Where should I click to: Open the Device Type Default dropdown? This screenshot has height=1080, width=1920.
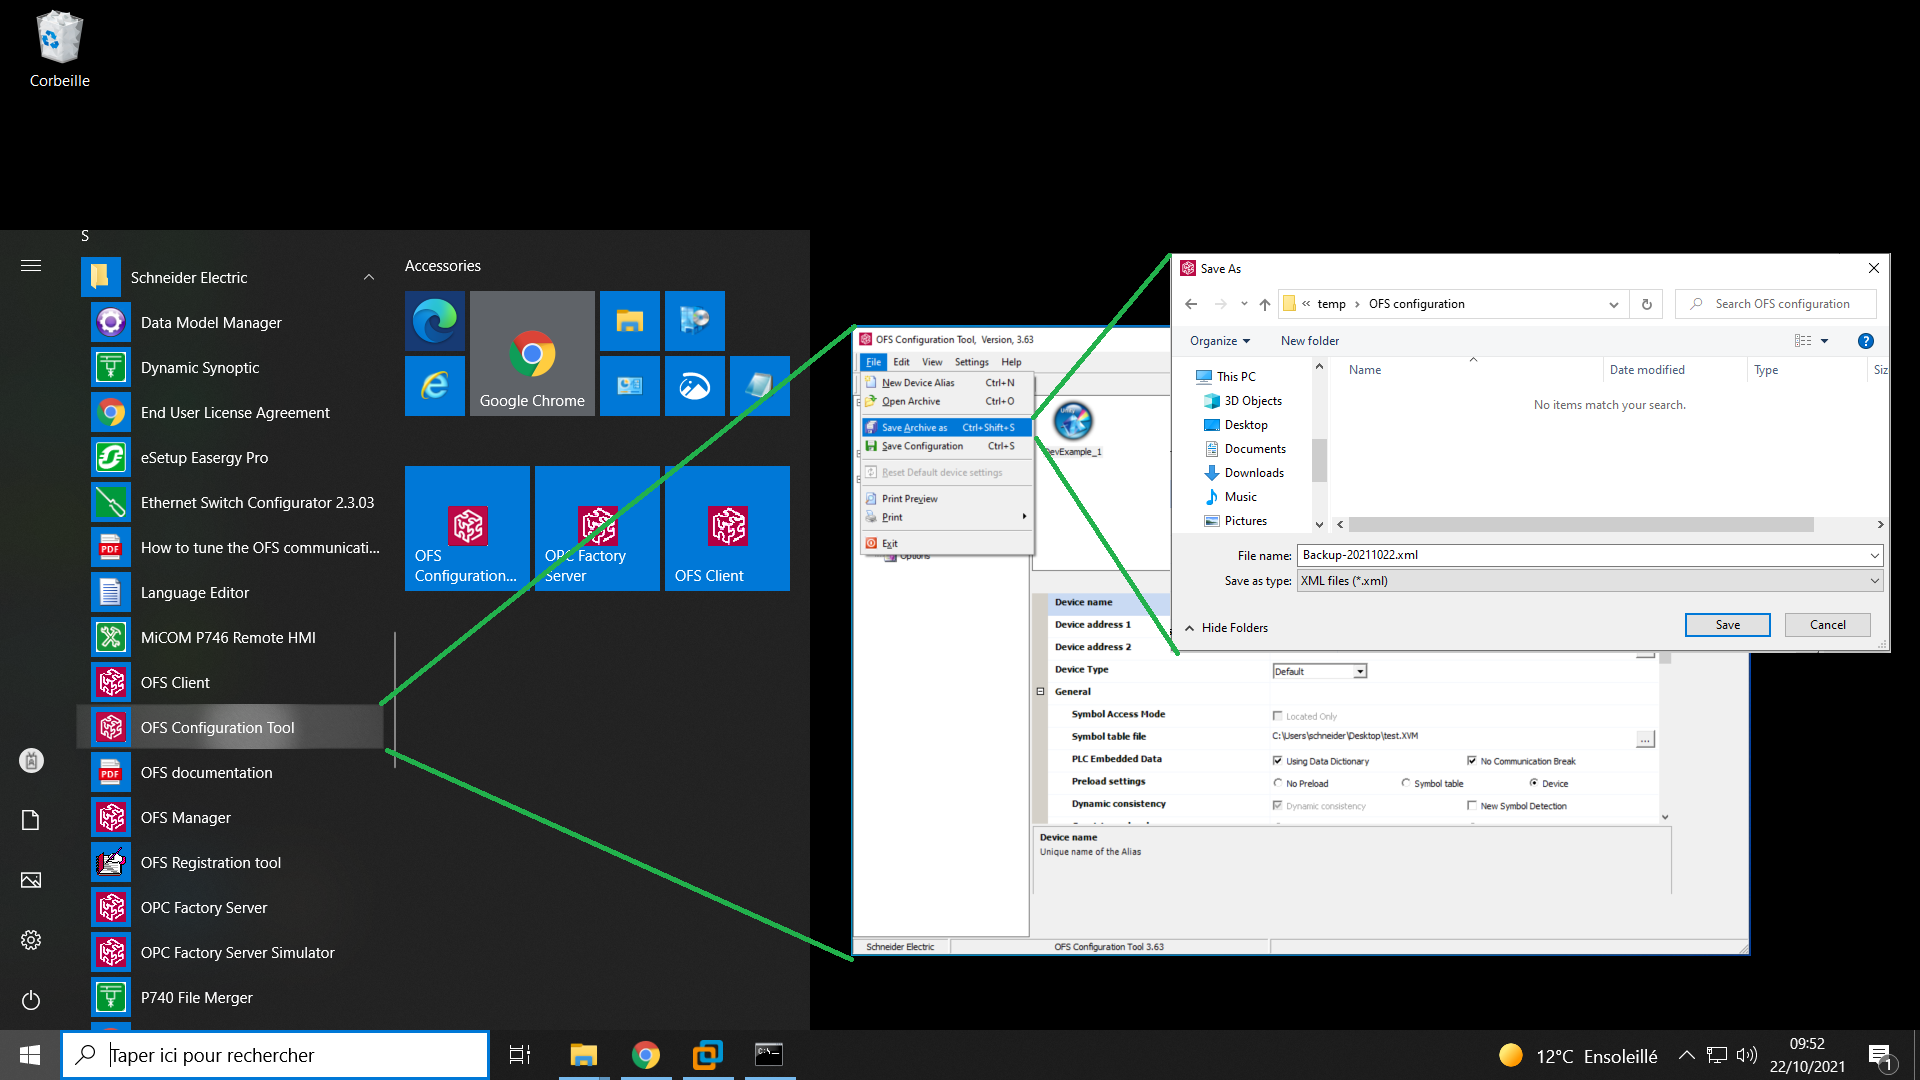1360,671
